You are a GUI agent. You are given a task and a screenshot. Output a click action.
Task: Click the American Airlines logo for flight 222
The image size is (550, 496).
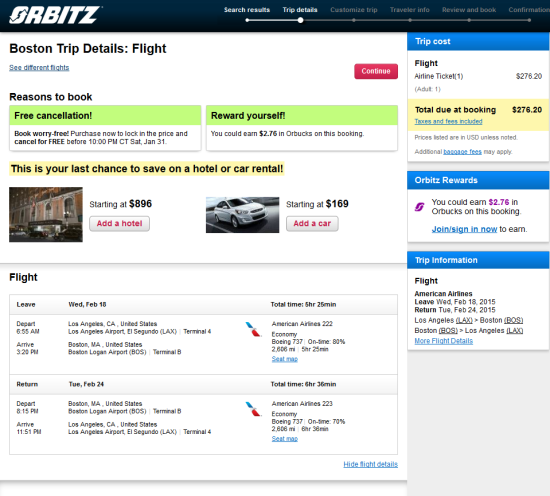pyautogui.click(x=253, y=329)
